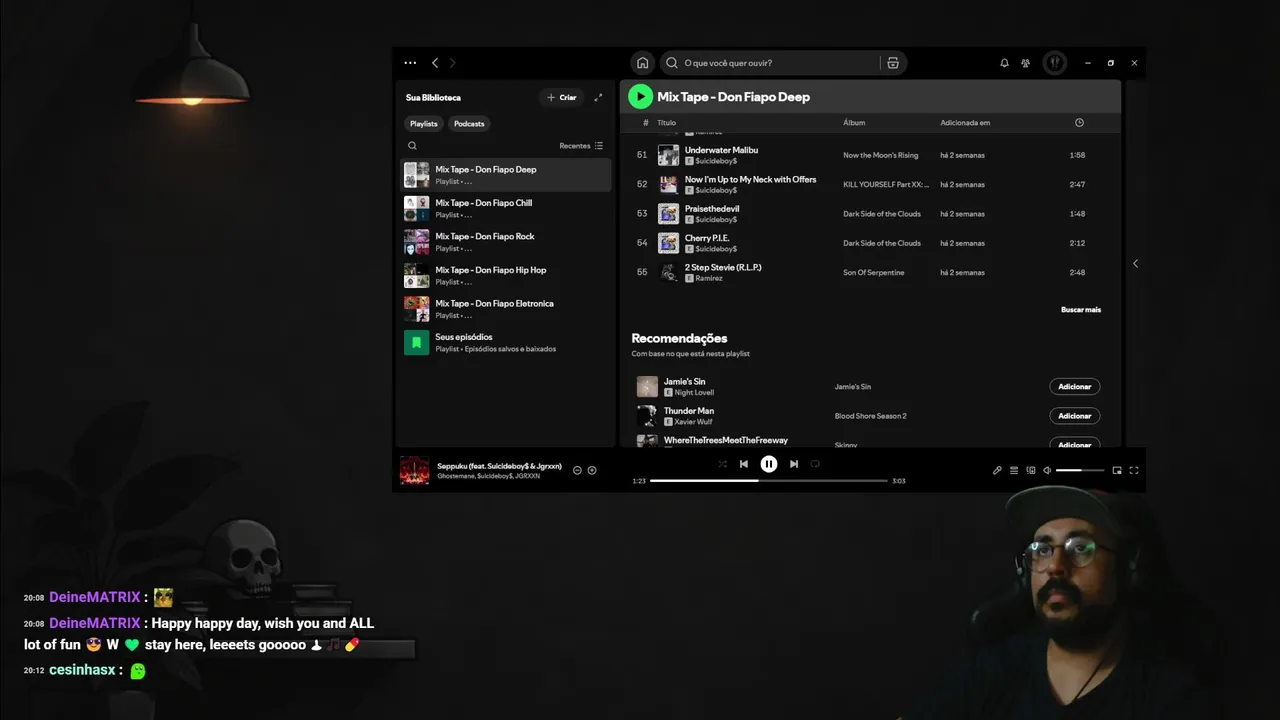Open Mix Tape - Don Fiapo Hip Hop playlist
This screenshot has height=720, width=1280.
pos(506,275)
